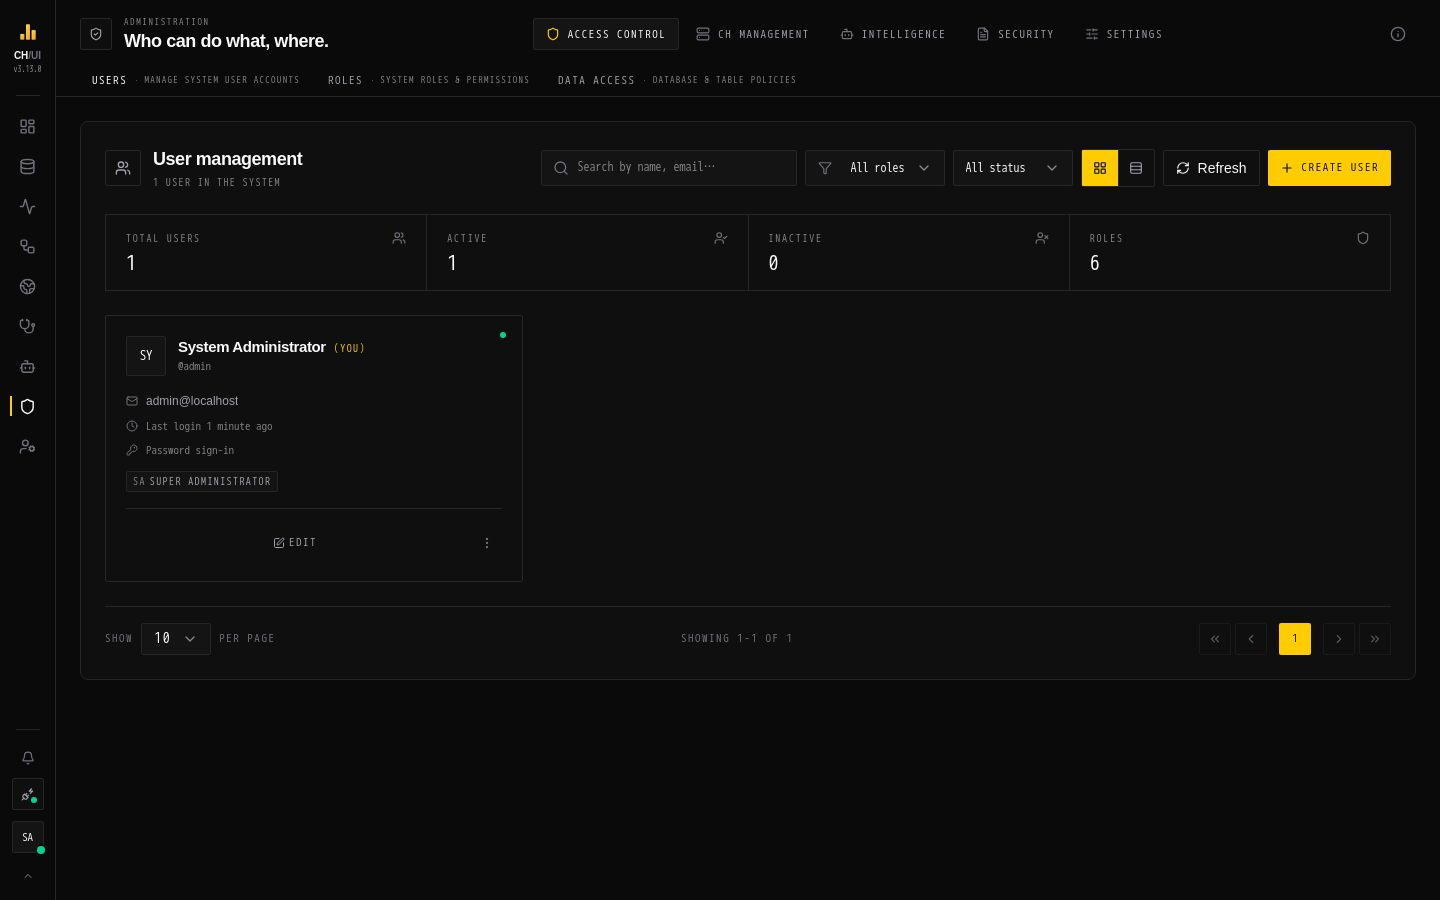Image resolution: width=1440 pixels, height=900 pixels.
Task: Switch to grid card view
Action: (1100, 168)
